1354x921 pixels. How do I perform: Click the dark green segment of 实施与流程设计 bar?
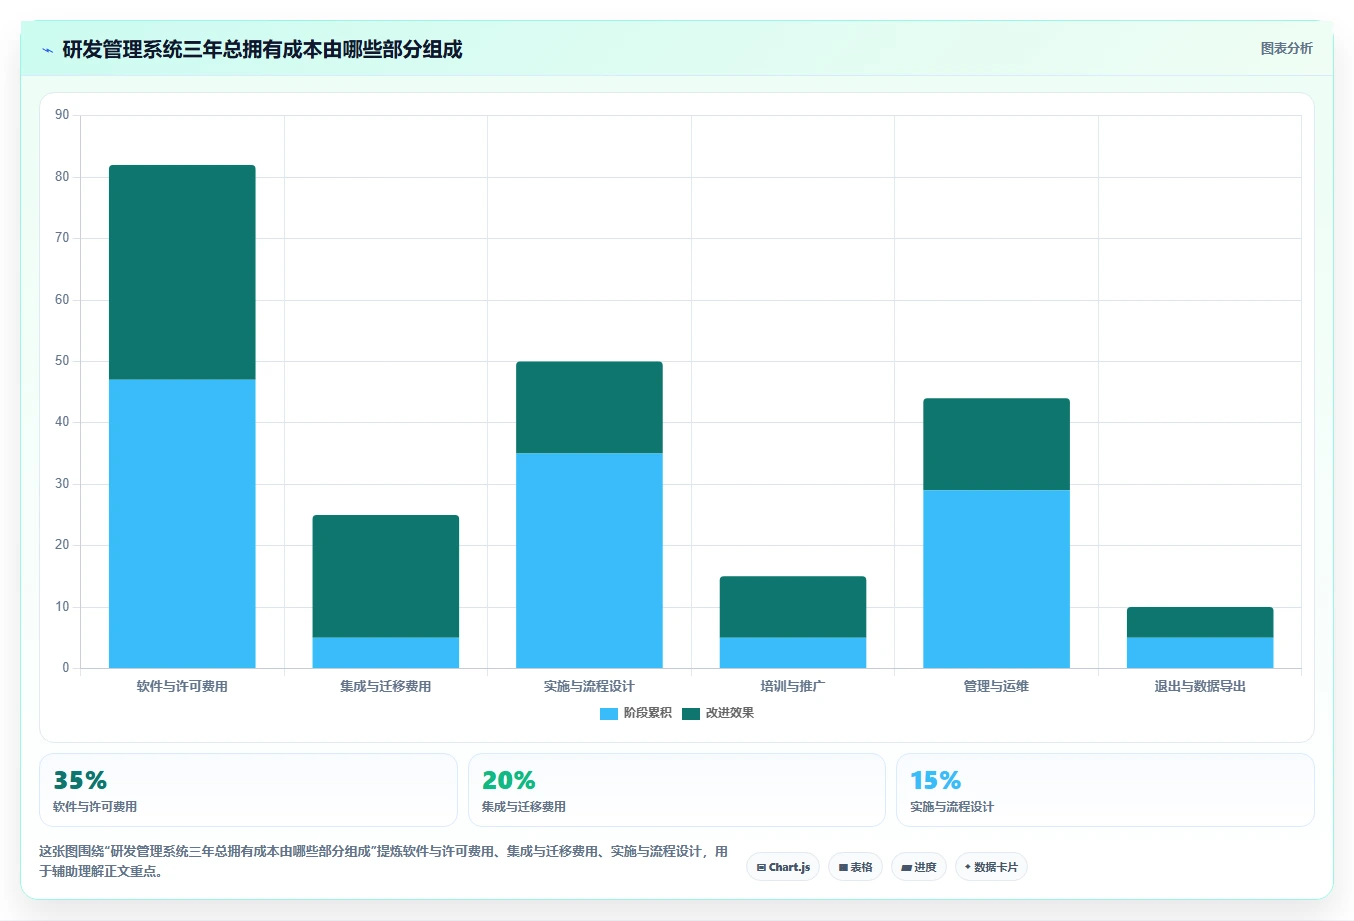[589, 407]
